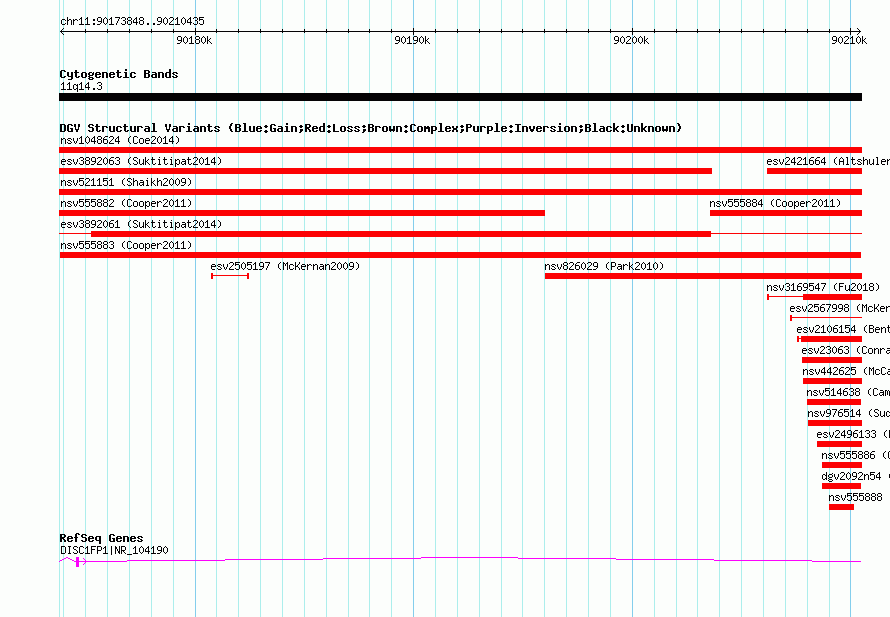Select variant nsv555882 (Cooper2011) label
The image size is (890, 617).
tap(126, 203)
